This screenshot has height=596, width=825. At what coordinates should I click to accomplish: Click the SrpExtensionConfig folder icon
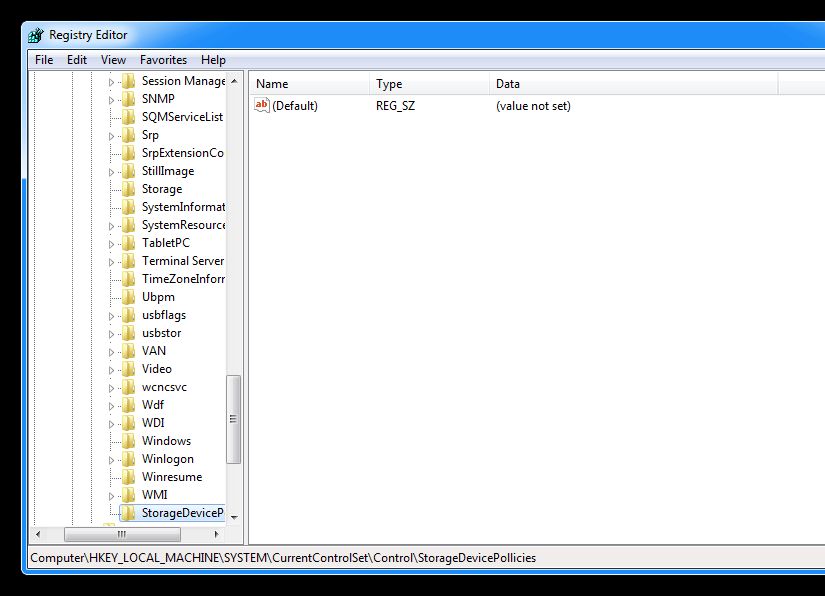pyautogui.click(x=128, y=153)
